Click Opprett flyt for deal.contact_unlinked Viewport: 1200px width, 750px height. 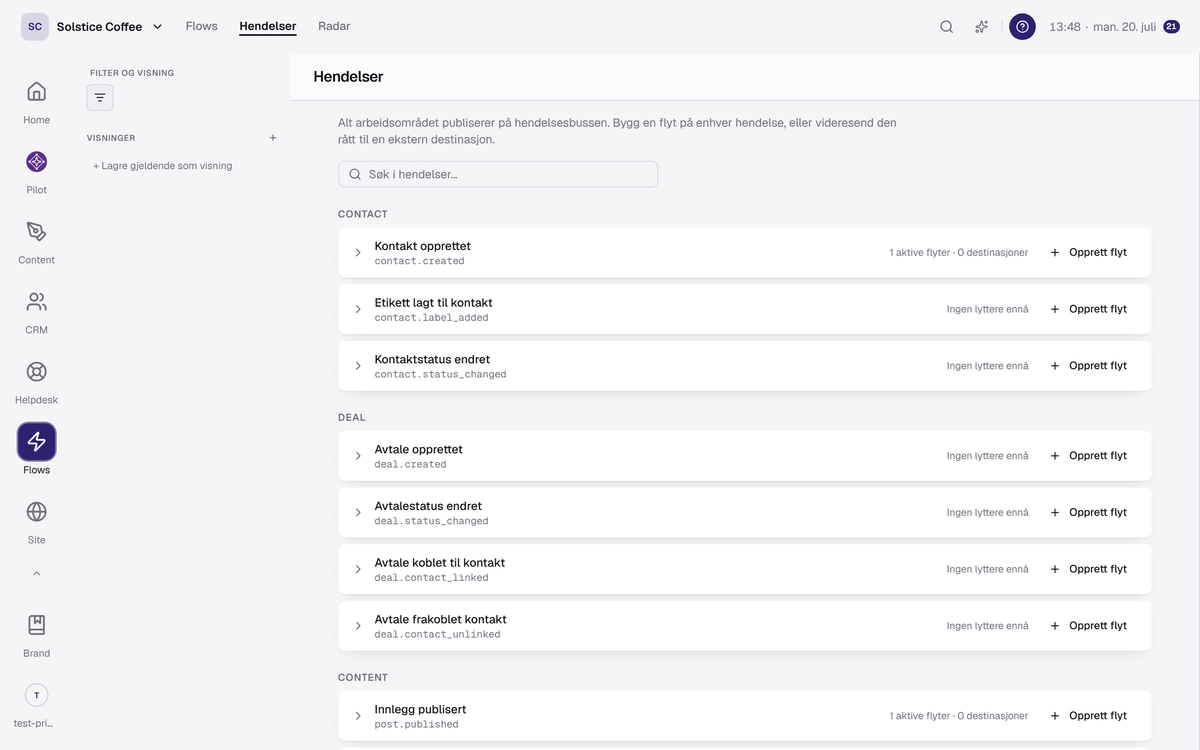(1088, 626)
